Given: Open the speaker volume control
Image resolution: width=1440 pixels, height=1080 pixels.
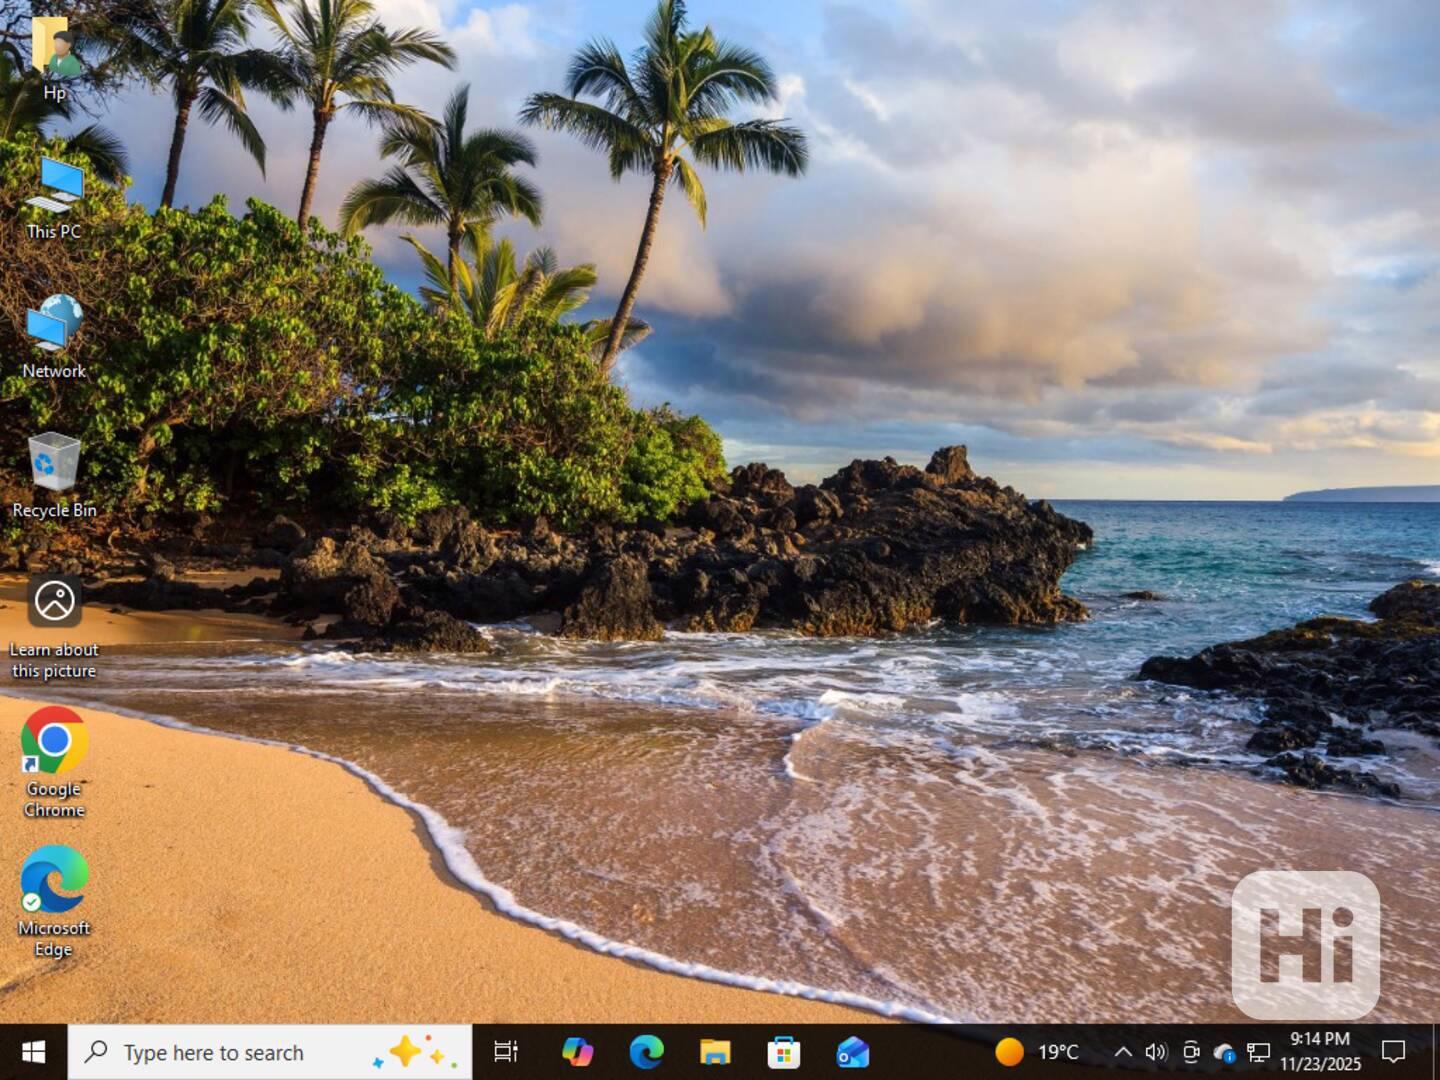Looking at the screenshot, I should 1156,1052.
